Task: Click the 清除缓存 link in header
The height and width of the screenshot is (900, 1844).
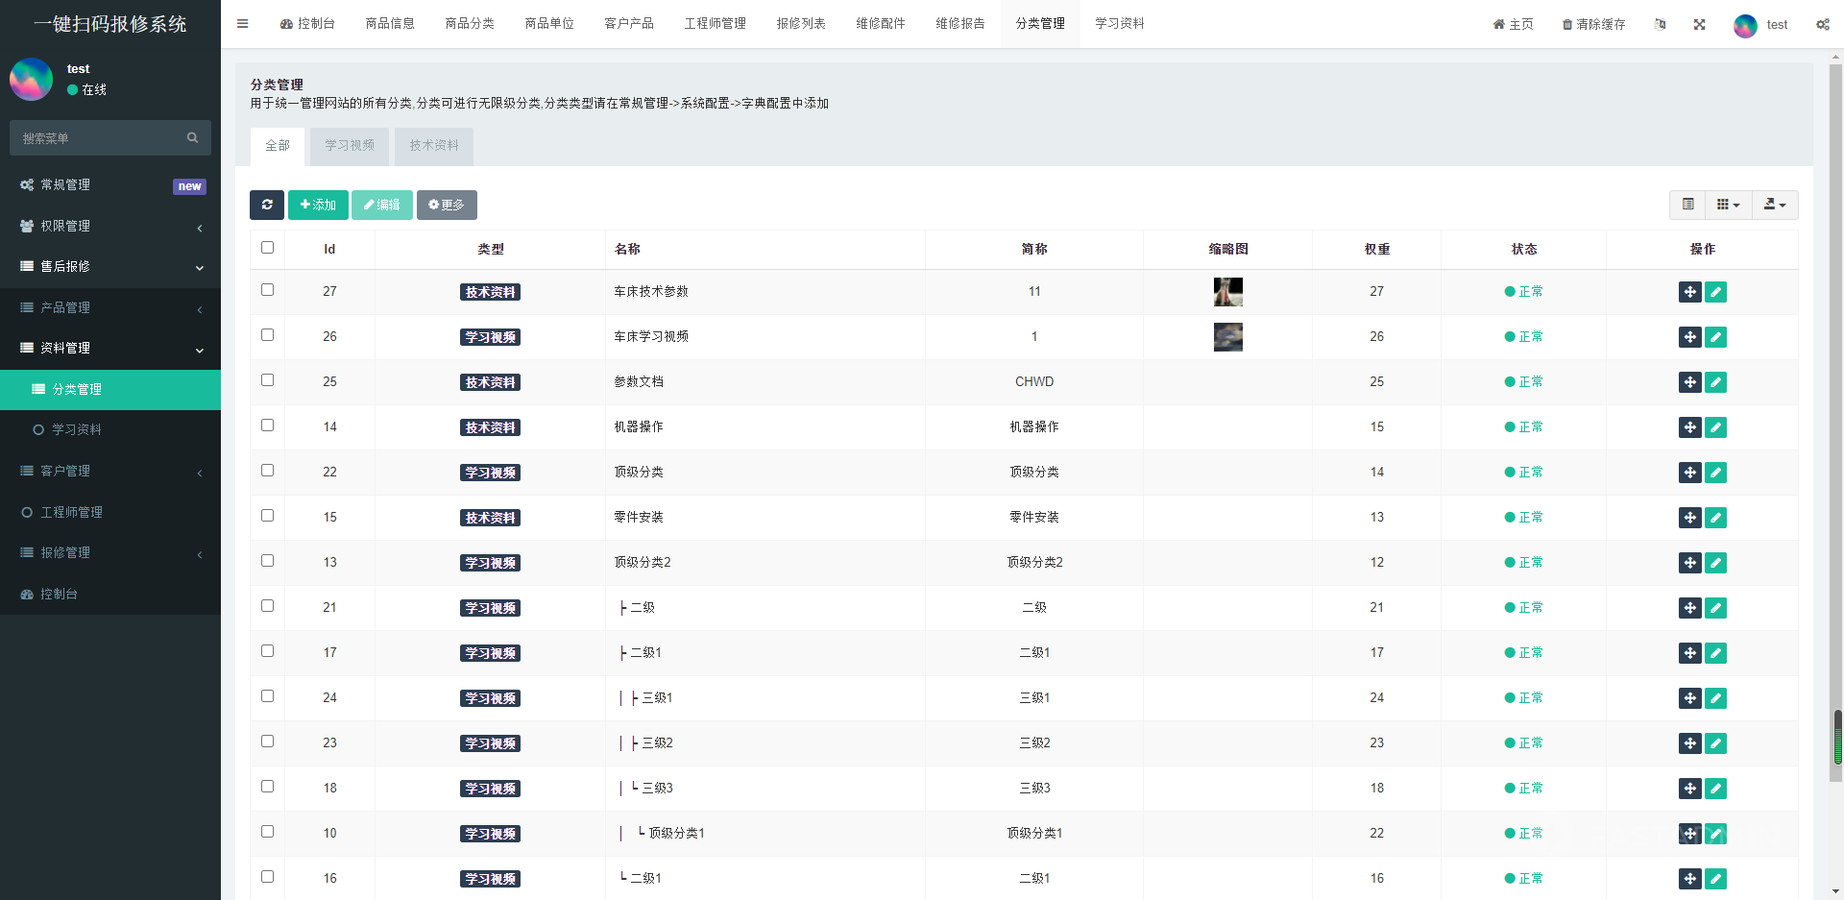Action: [x=1593, y=24]
